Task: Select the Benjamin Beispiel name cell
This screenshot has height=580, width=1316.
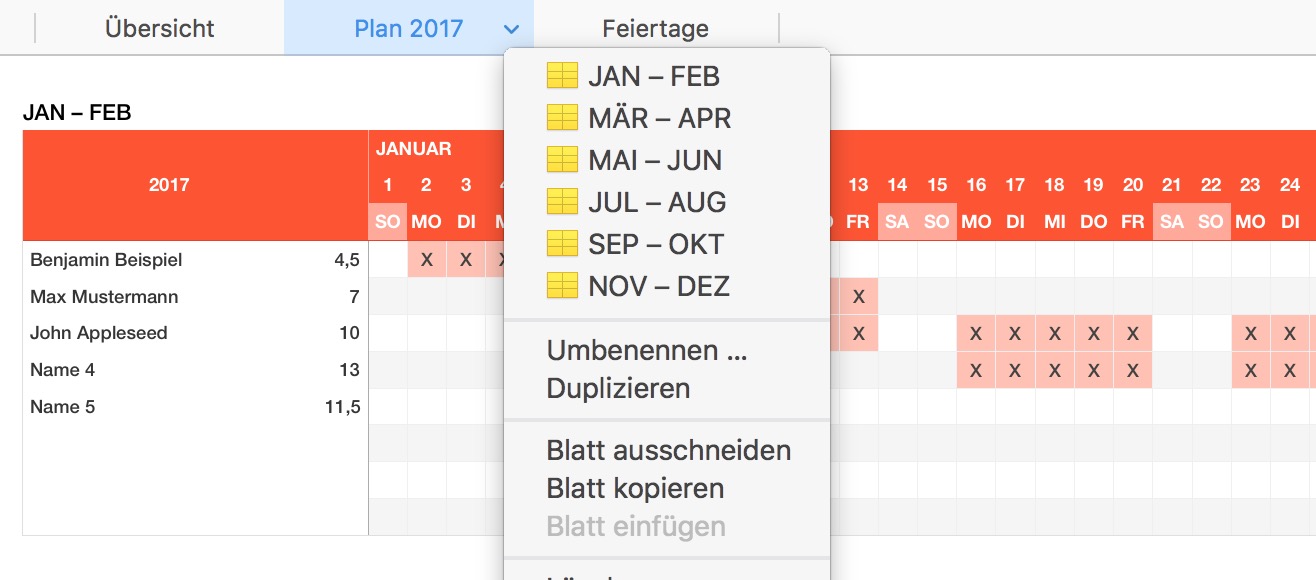Action: [x=106, y=260]
